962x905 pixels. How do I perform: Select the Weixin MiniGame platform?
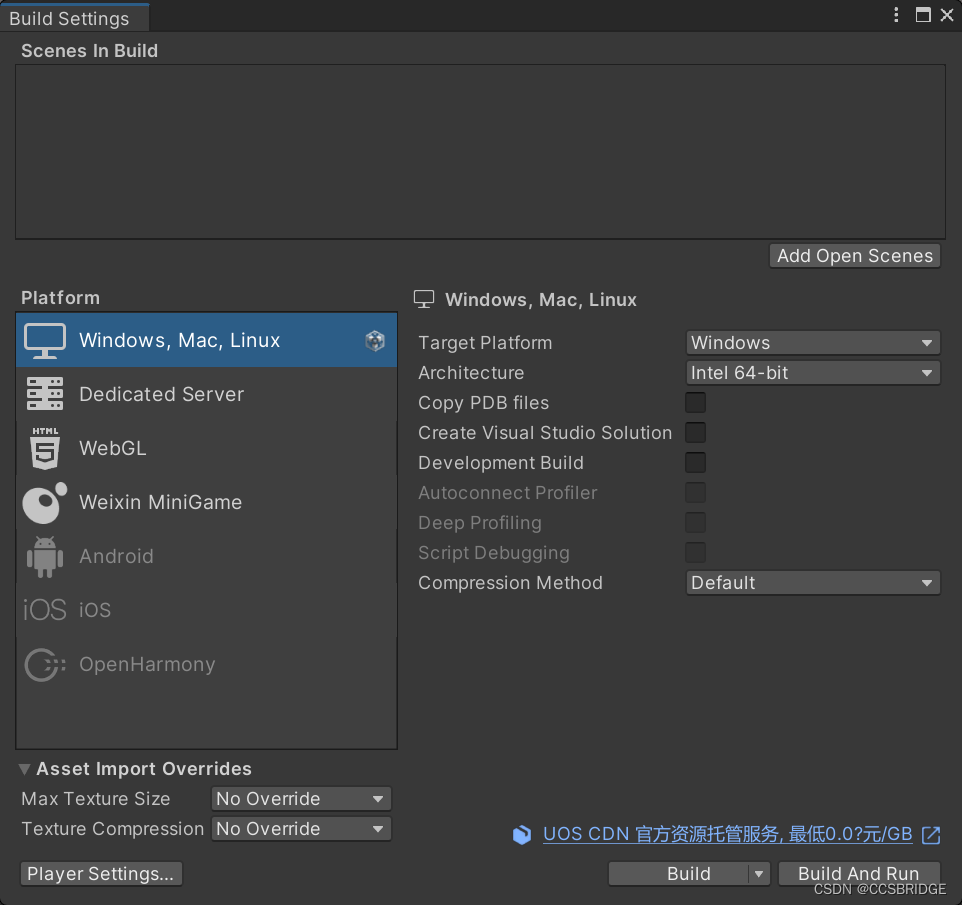point(207,503)
